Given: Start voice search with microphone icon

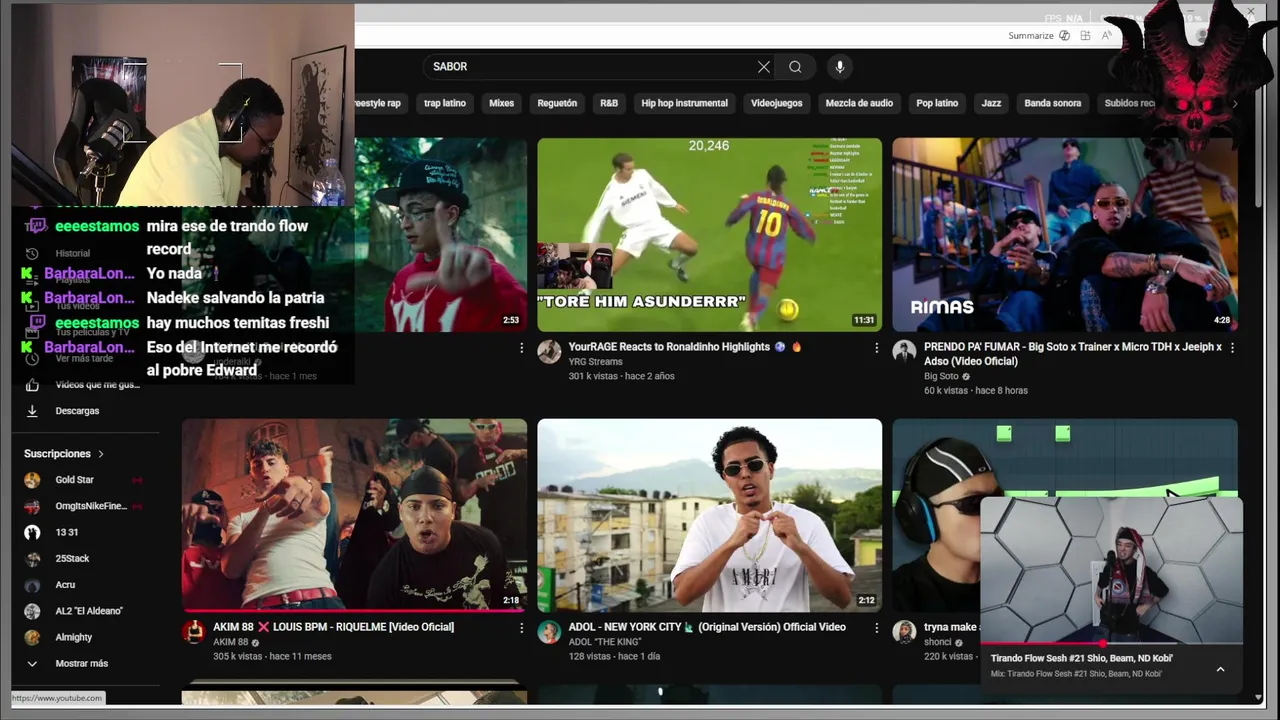Looking at the screenshot, I should (840, 67).
